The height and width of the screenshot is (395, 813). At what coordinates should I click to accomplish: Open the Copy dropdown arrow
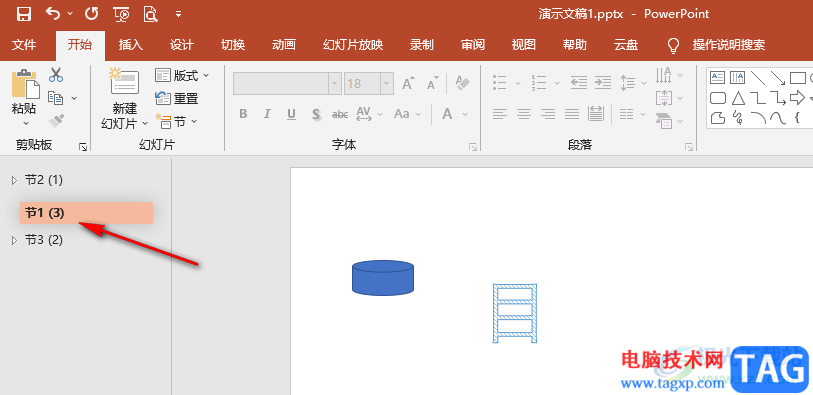74,98
